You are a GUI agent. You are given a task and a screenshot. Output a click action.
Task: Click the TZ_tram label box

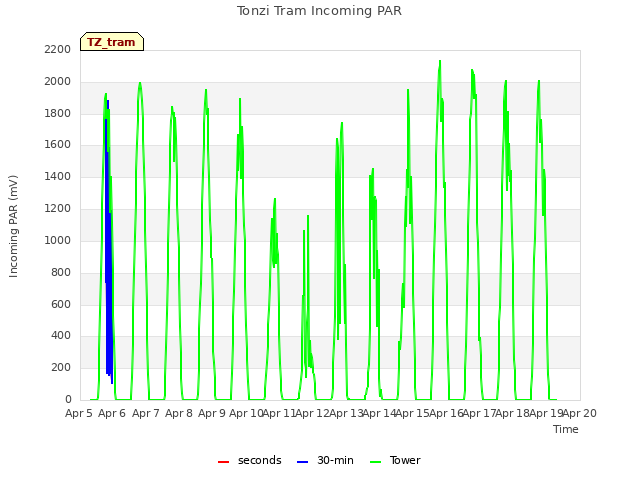(x=112, y=42)
